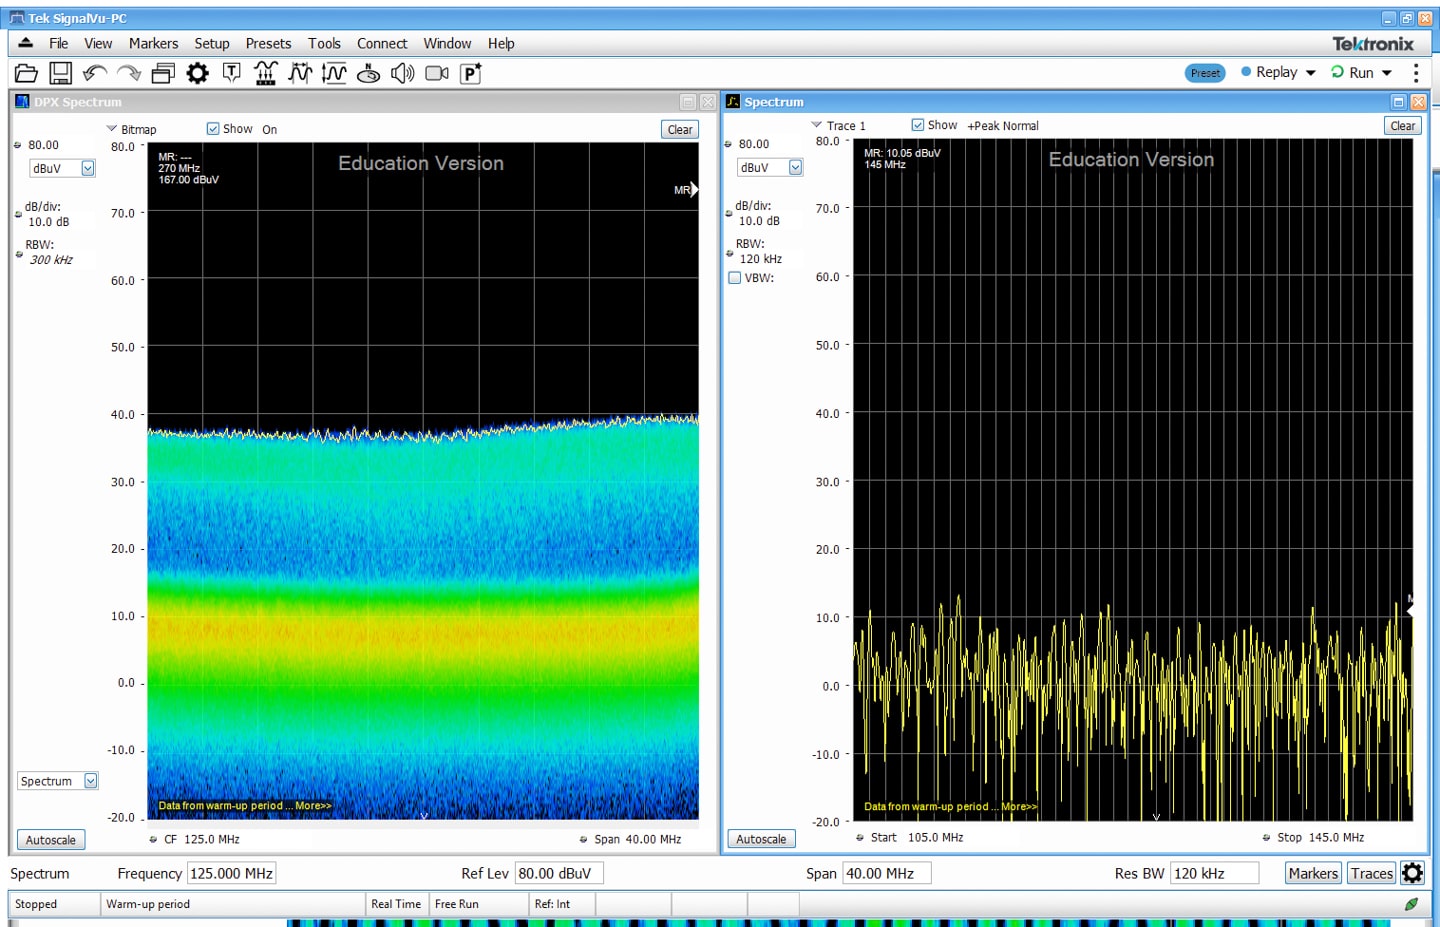
Task: Click the Replay button
Action: pos(1269,72)
